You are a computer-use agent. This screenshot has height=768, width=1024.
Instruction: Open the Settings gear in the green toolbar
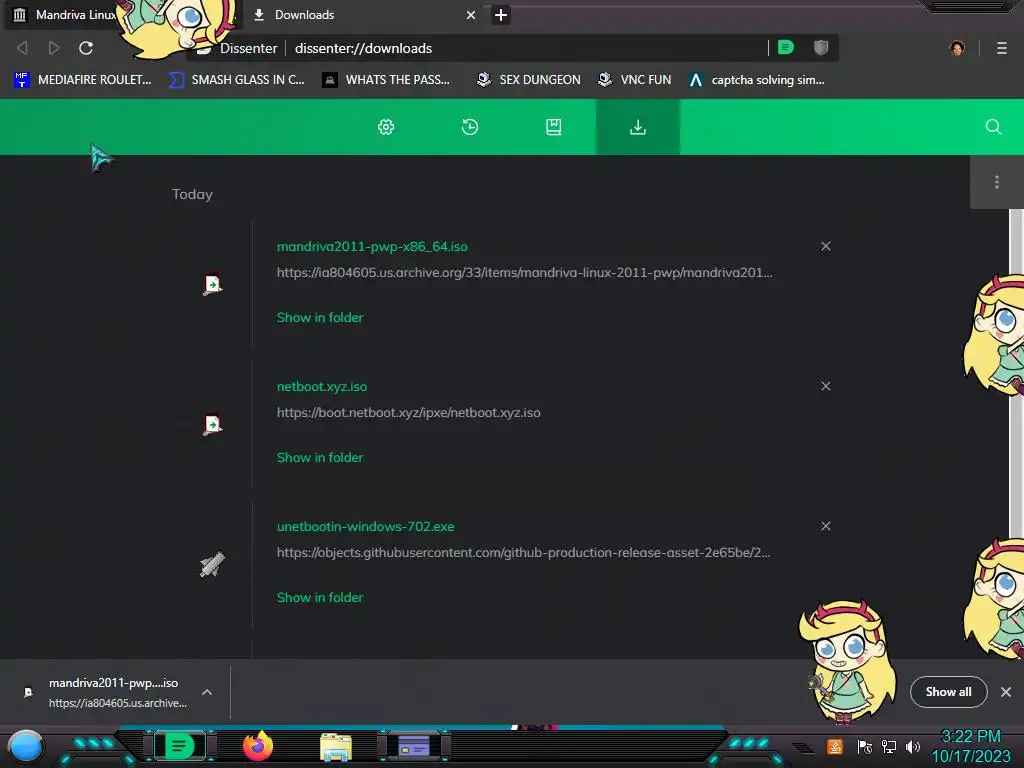click(x=386, y=127)
